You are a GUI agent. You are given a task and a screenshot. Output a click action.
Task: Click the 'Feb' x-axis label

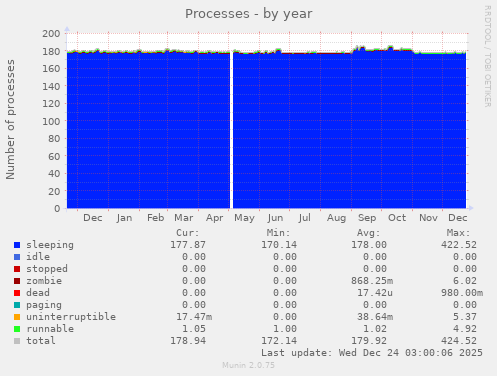[156, 218]
